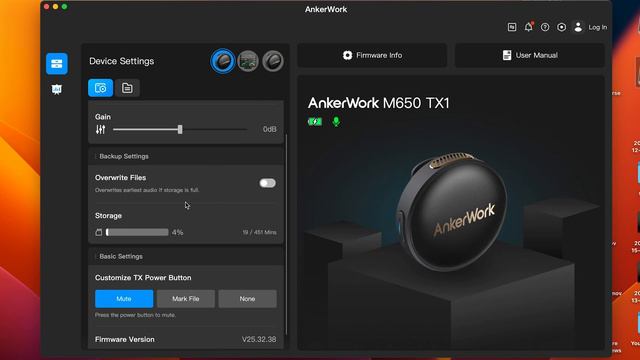
Task: Open the help question mark icon
Action: [545, 27]
